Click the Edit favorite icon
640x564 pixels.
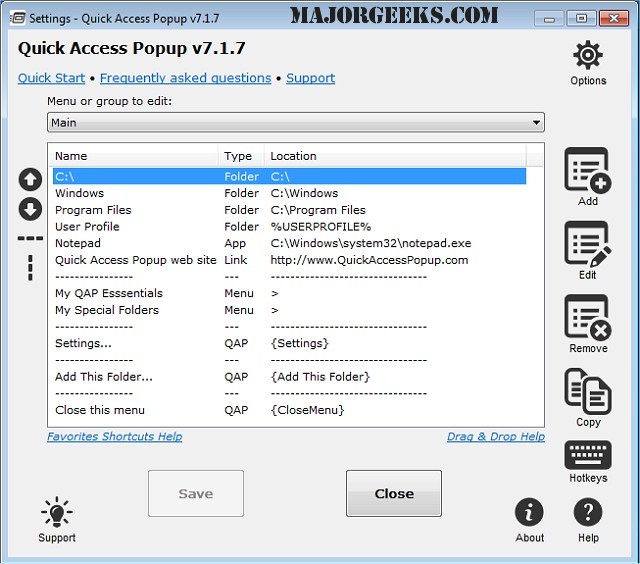coord(587,244)
